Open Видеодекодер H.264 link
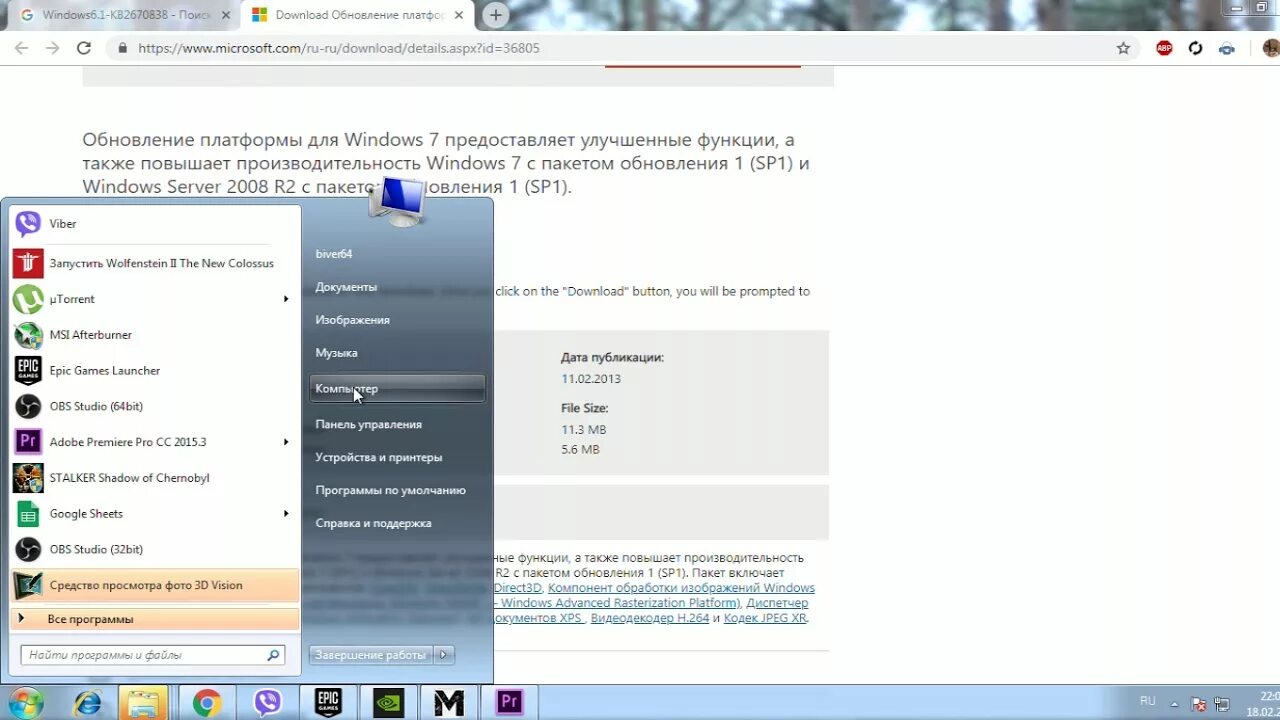The image size is (1280, 720). pos(649,618)
